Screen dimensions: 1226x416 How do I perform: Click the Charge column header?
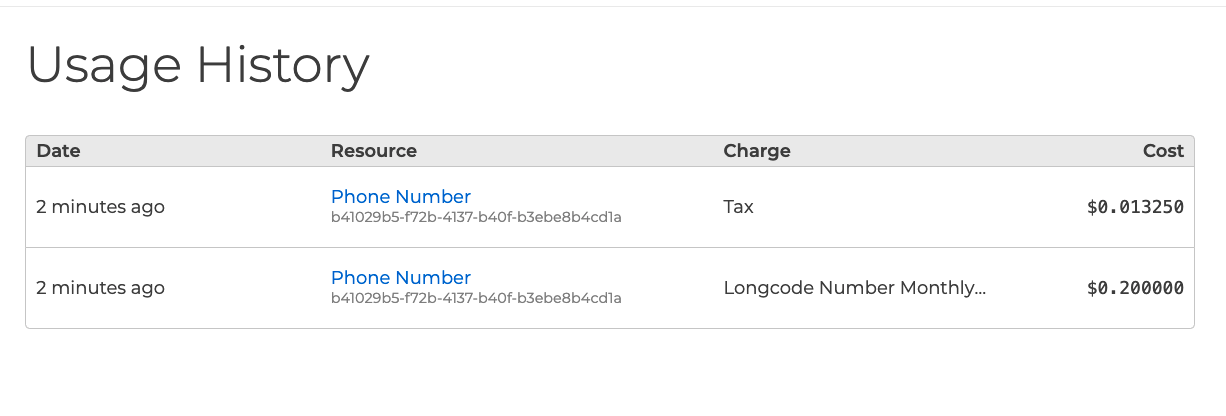click(x=756, y=151)
